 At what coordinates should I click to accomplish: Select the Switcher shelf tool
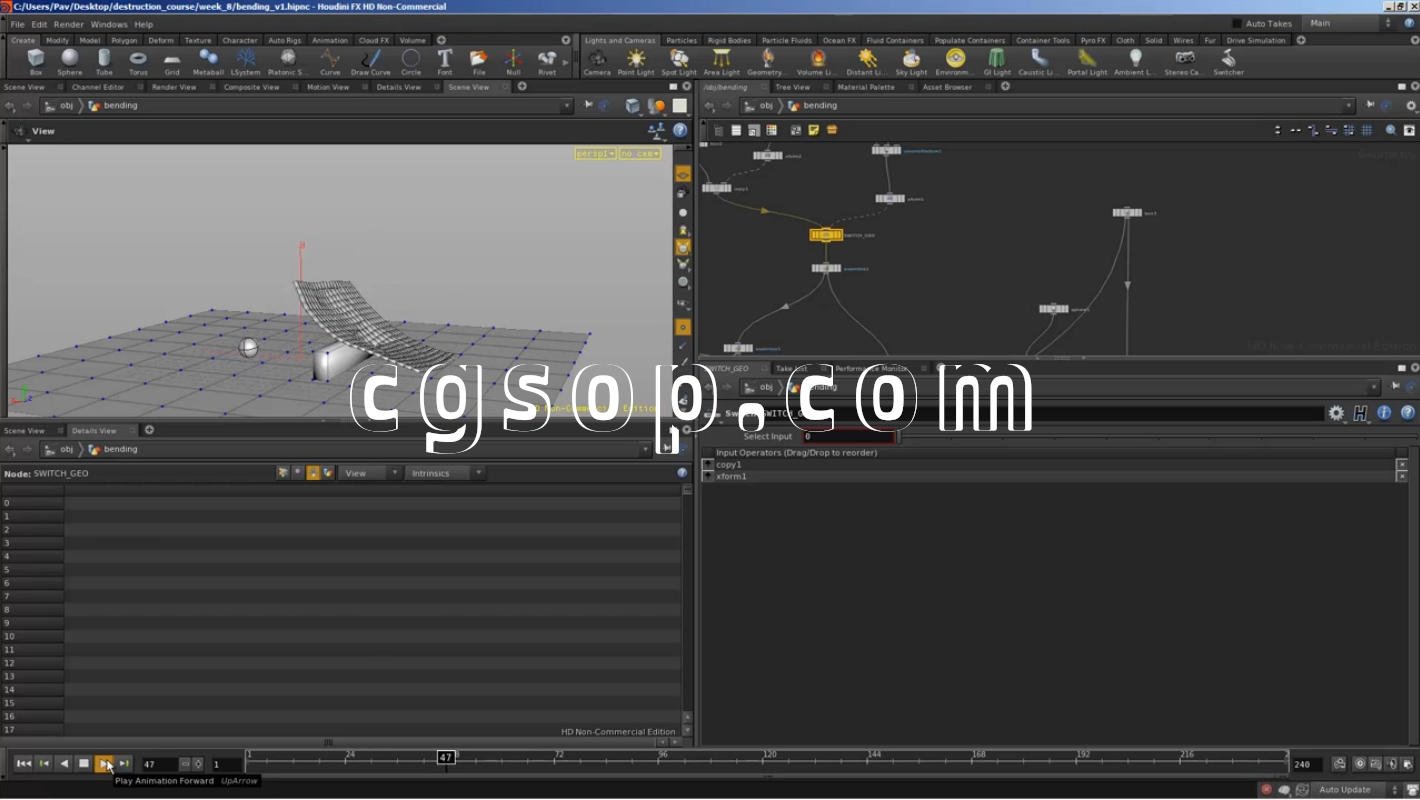[x=1228, y=62]
